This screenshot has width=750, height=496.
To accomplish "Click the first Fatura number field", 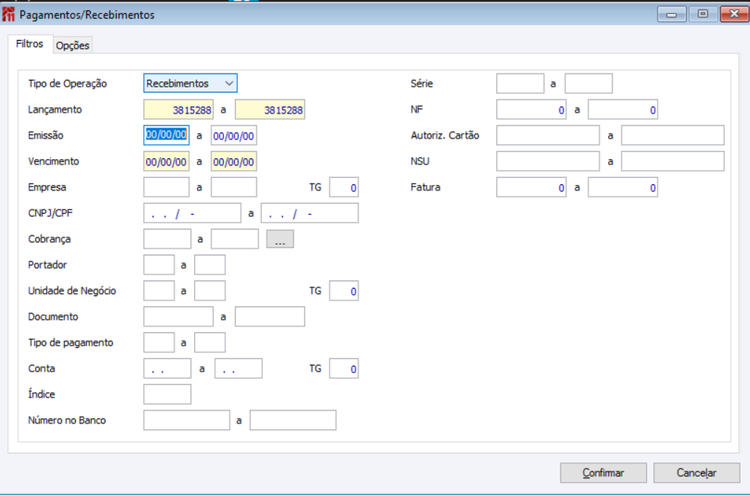I will point(531,187).
